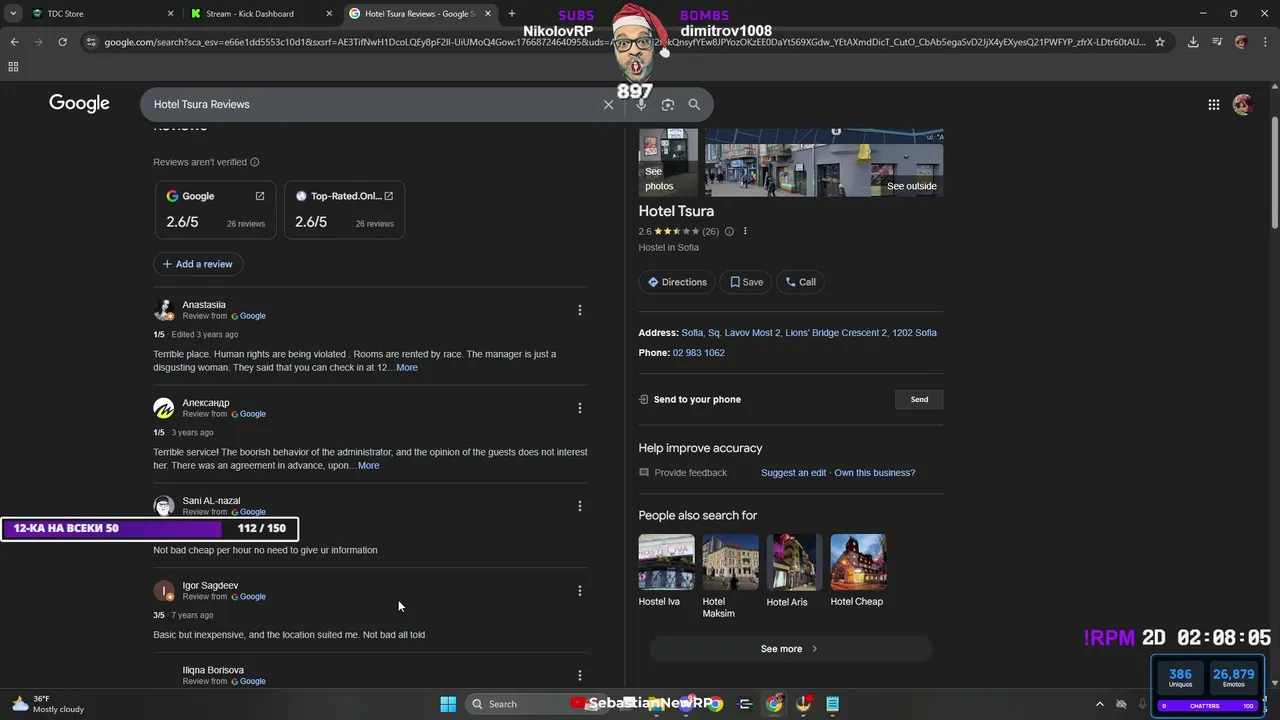Expand Anastasiia's review with More

pyautogui.click(x=406, y=368)
